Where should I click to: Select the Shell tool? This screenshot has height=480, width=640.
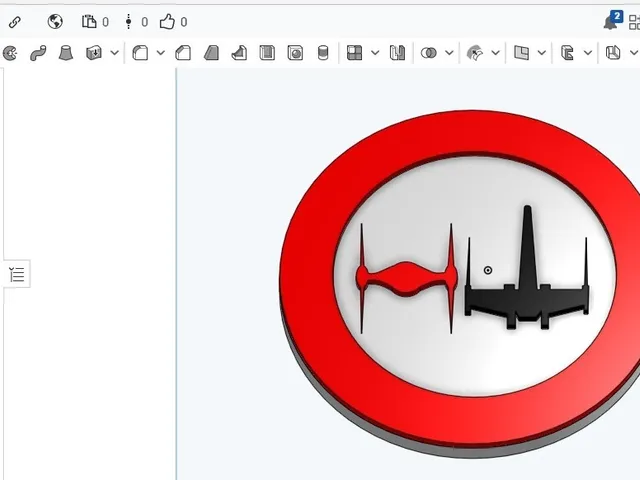[267, 53]
